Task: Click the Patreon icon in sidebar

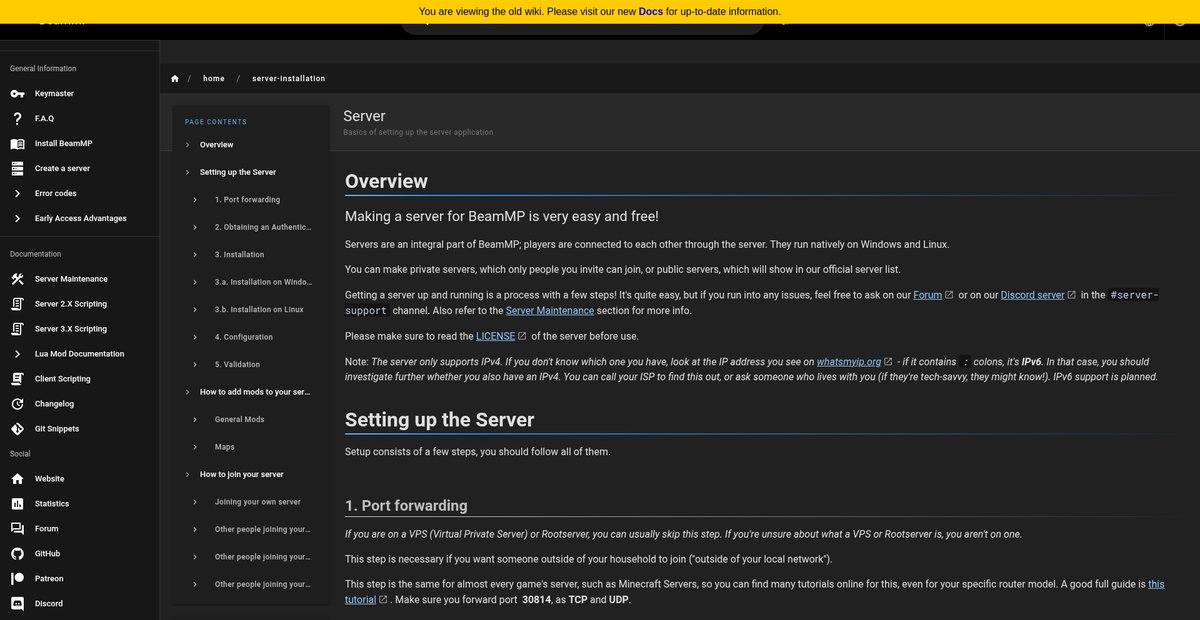Action: pyautogui.click(x=17, y=579)
